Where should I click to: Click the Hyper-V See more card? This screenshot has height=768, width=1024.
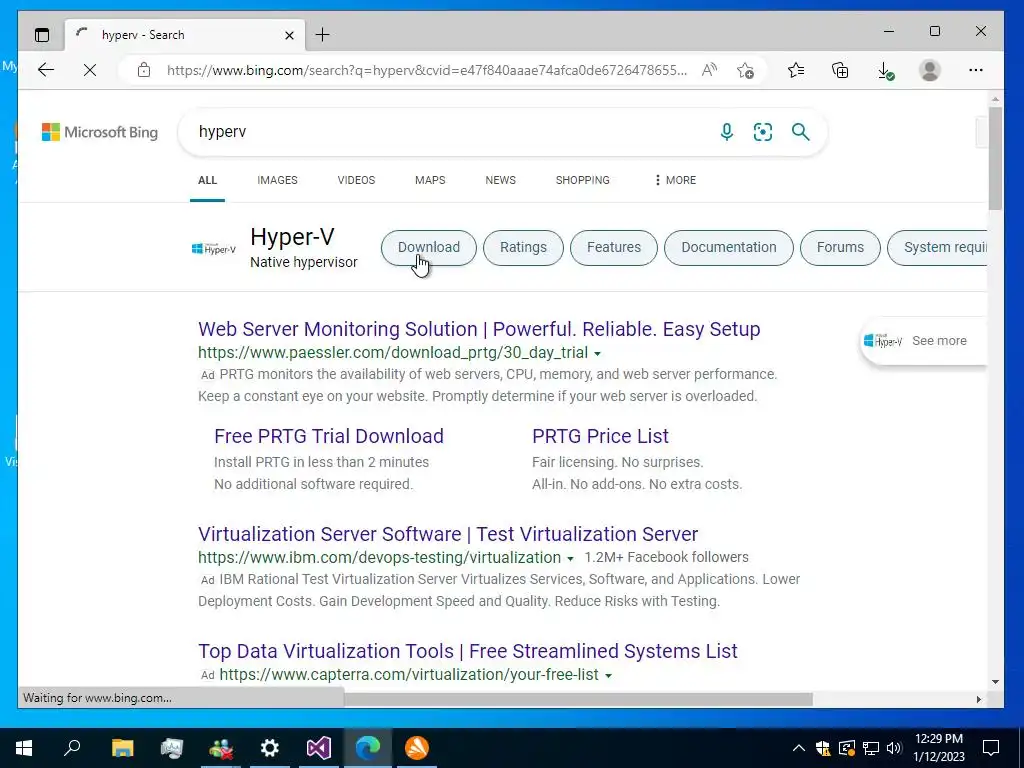(x=922, y=341)
